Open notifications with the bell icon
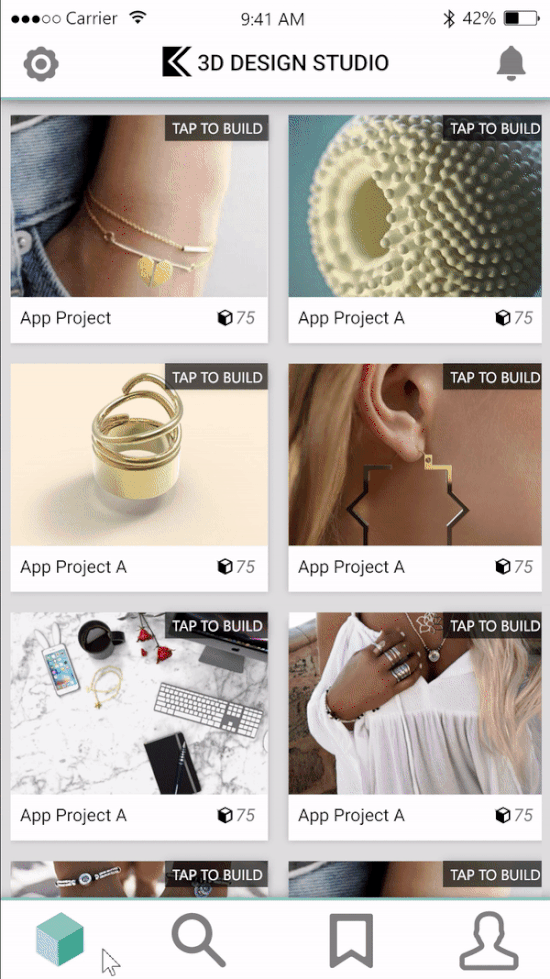This screenshot has height=979, width=550. coord(511,63)
